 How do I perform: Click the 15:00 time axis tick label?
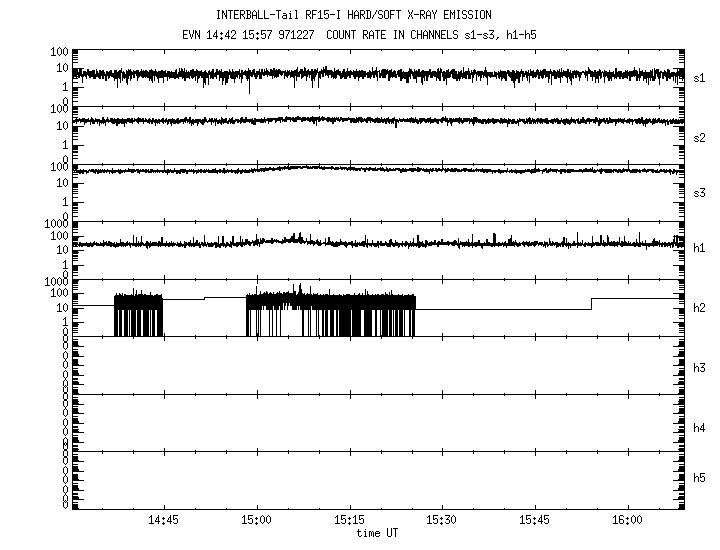pos(257,521)
